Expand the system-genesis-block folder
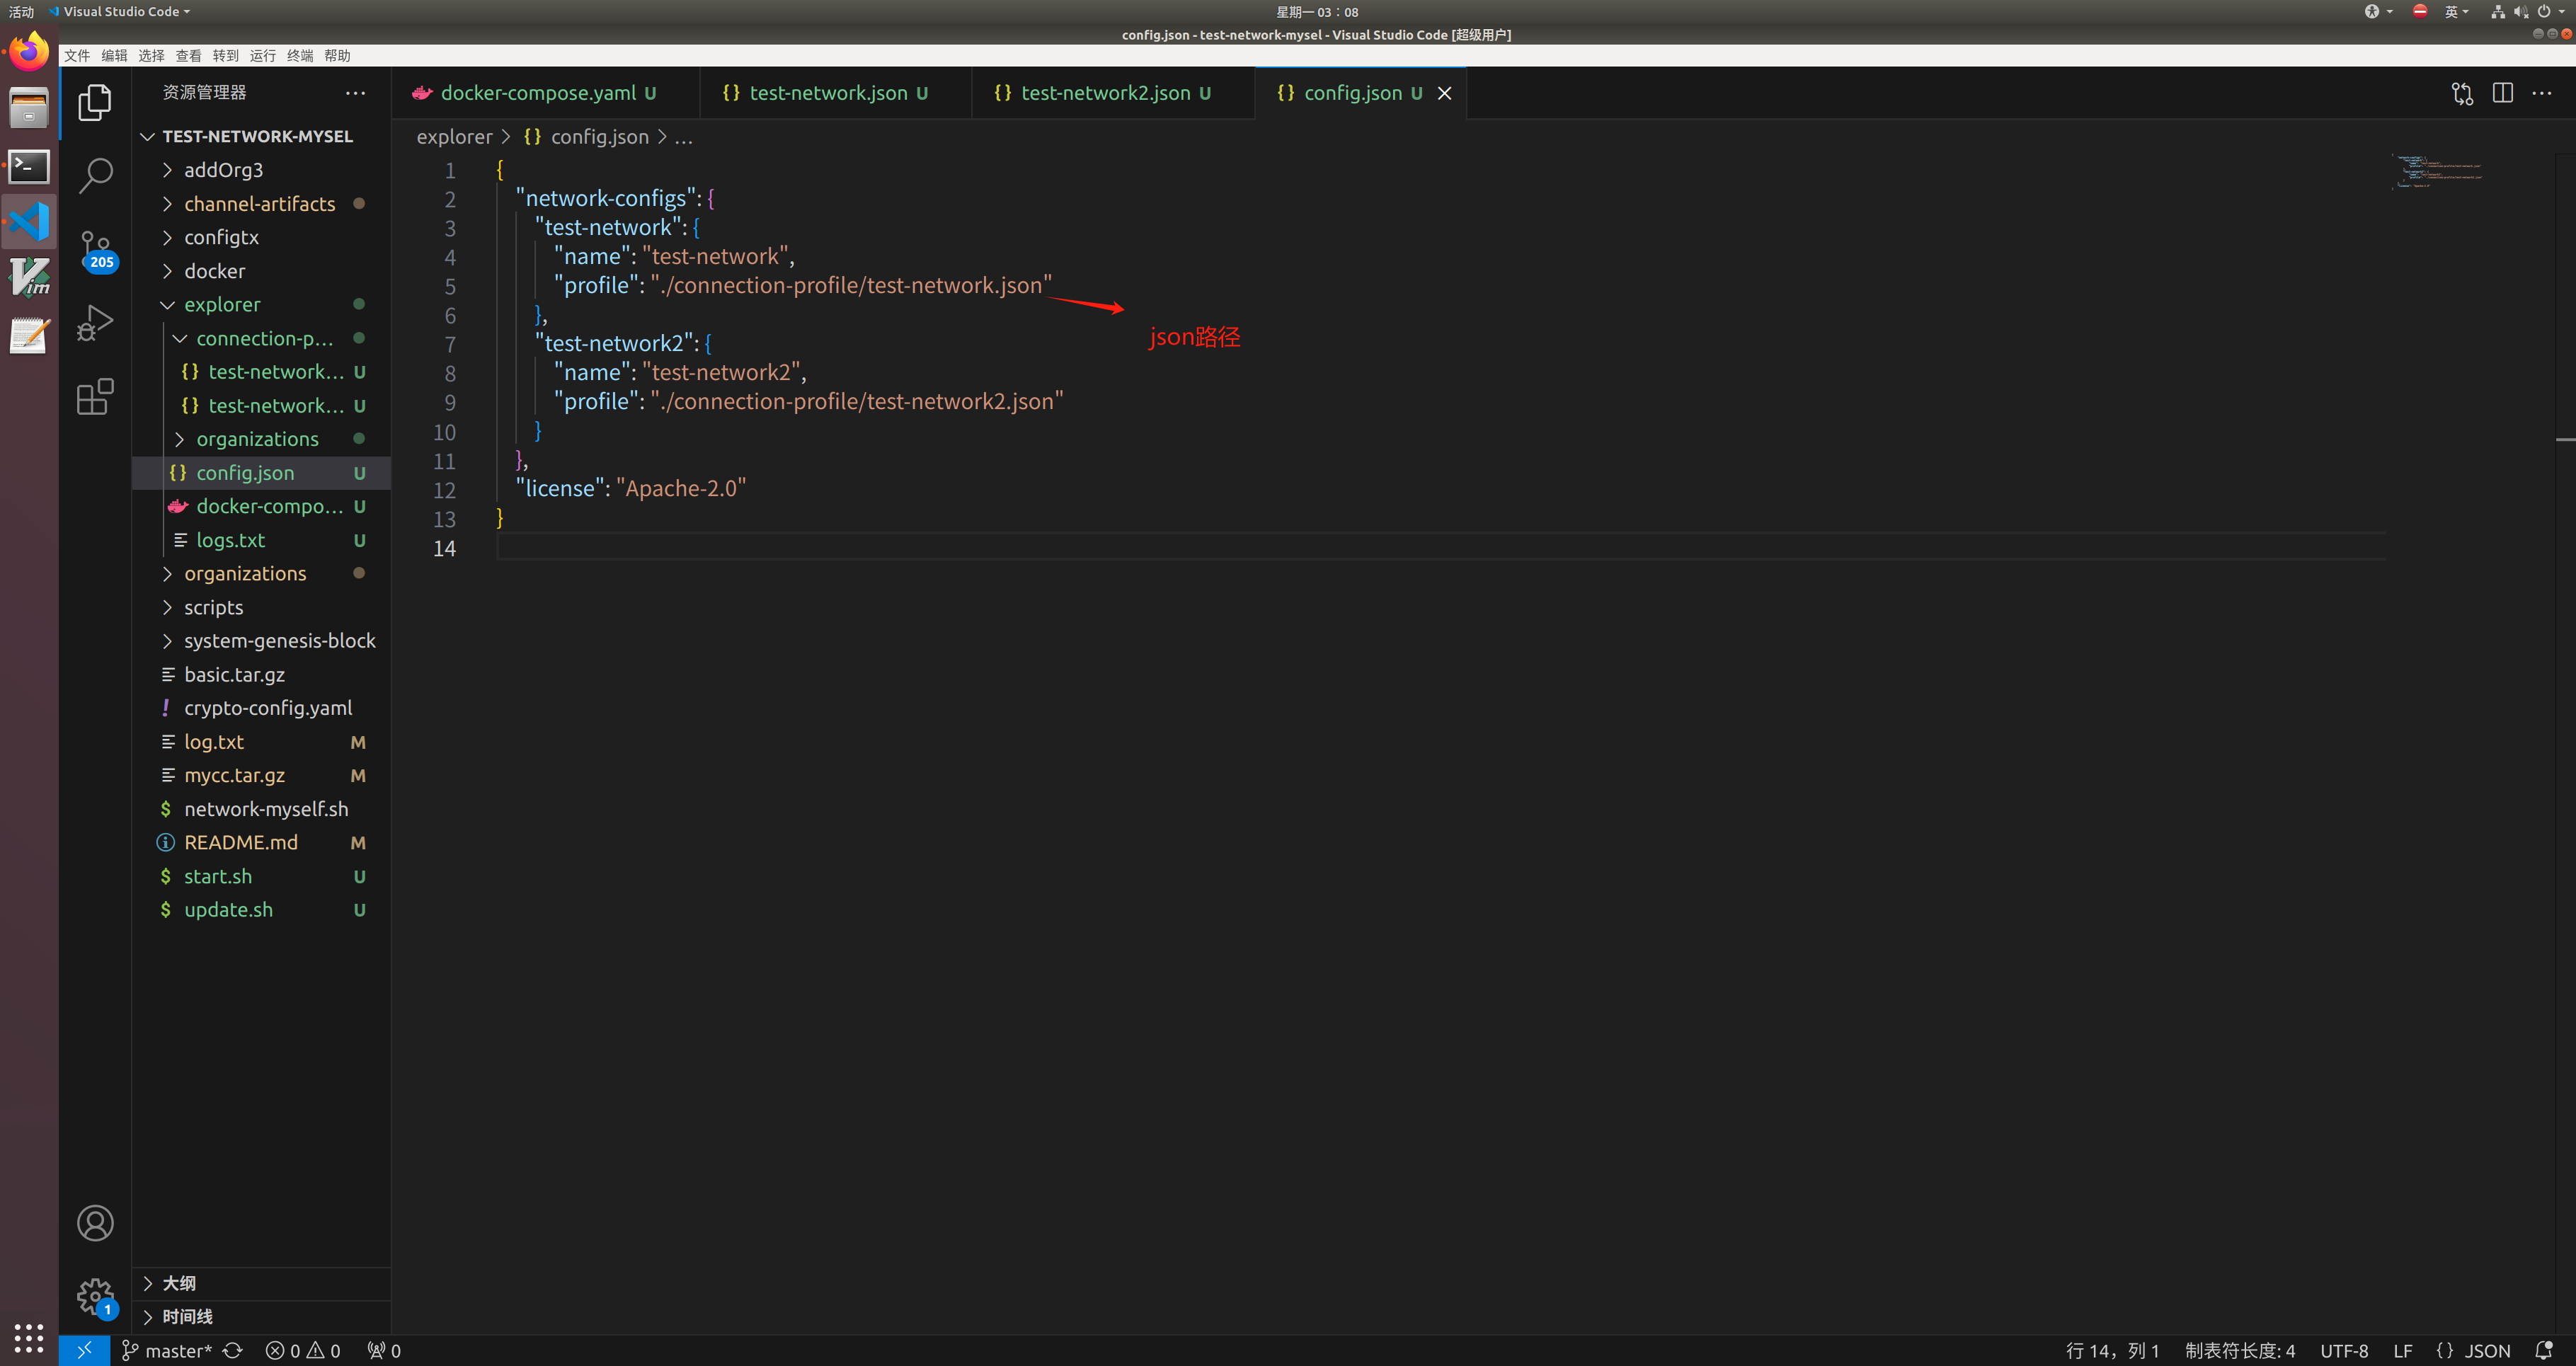The width and height of the screenshot is (2576, 1366). coord(261,641)
